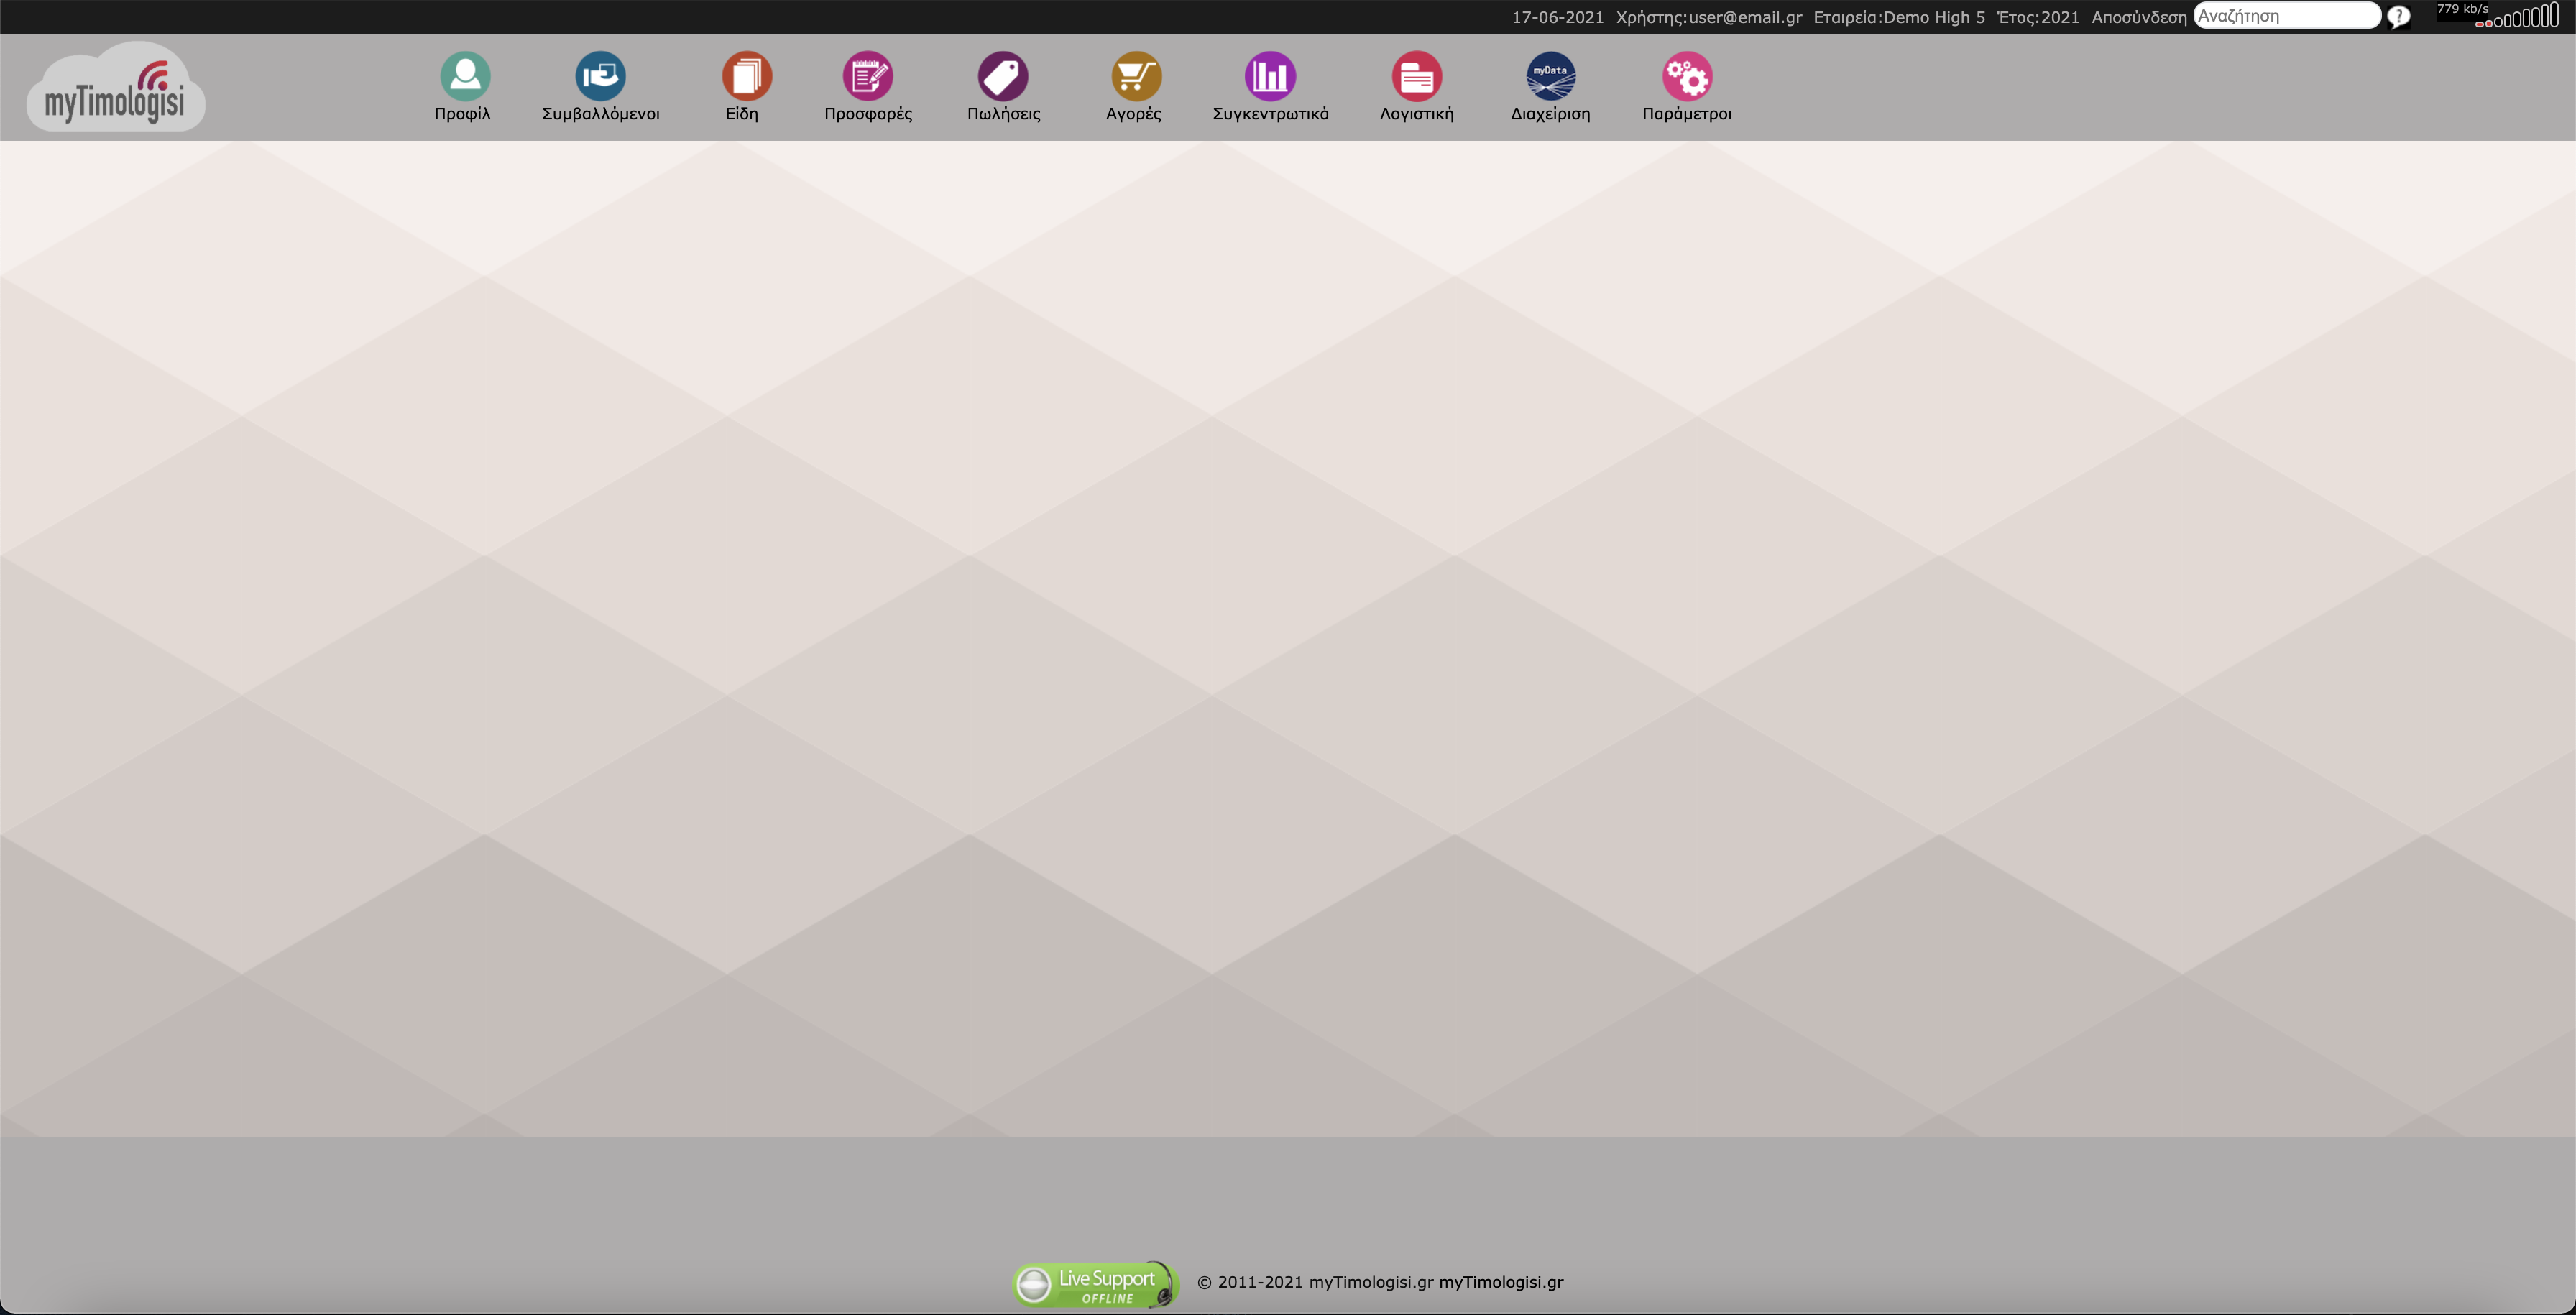This screenshot has width=2576, height=1315.
Task: Click the help question mark icon
Action: click(2398, 17)
